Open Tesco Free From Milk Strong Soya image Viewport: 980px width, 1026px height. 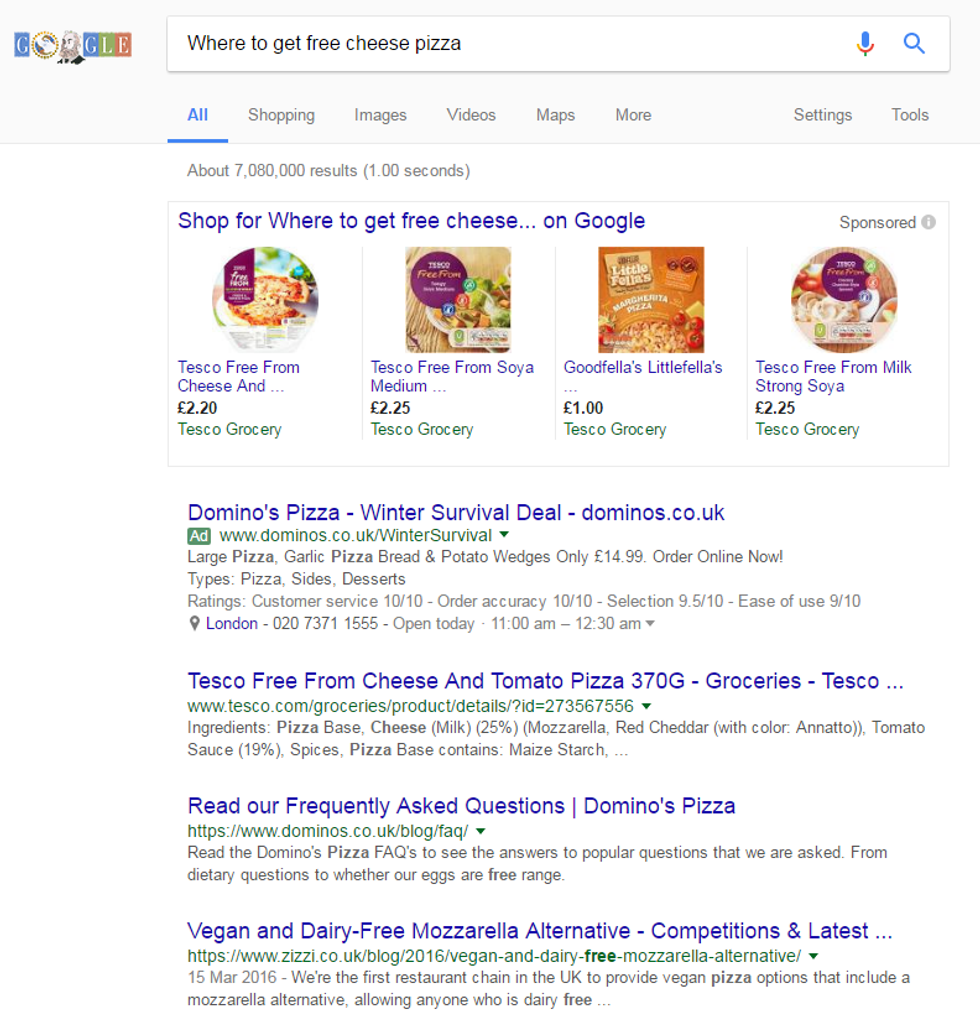click(843, 300)
